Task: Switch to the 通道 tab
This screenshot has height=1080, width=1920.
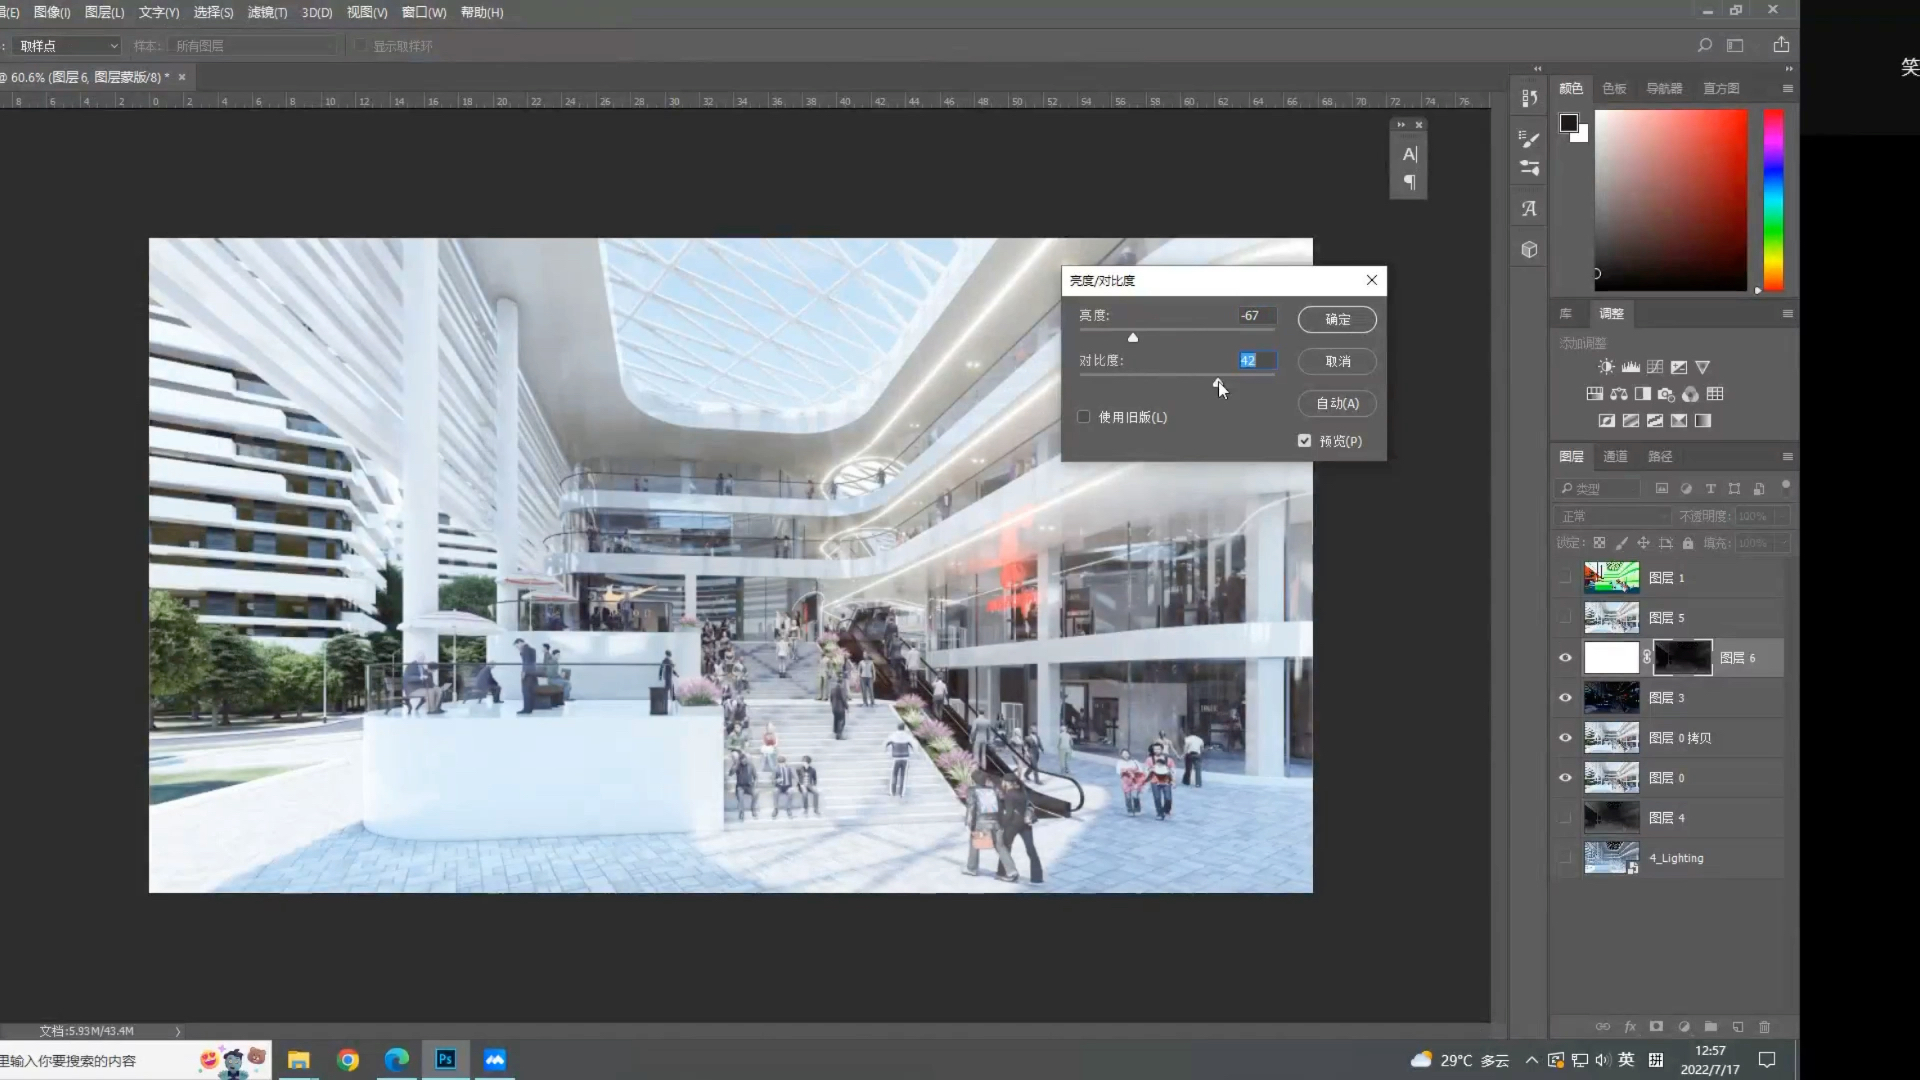Action: click(x=1615, y=457)
